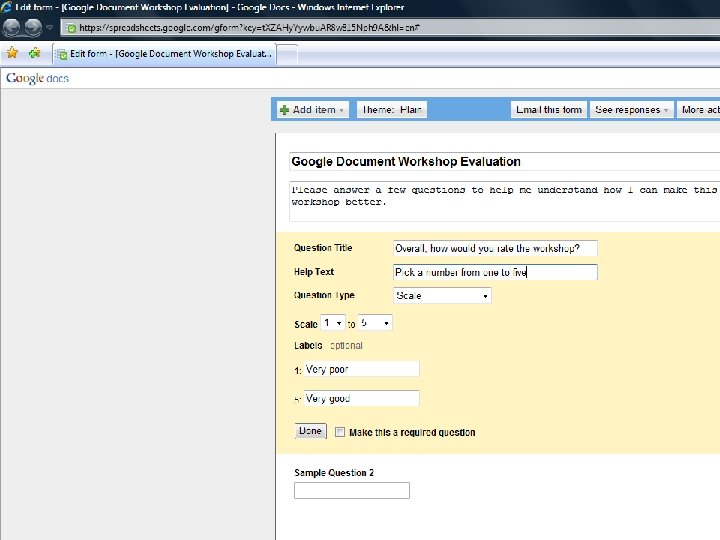Click the Question Title input field

click(495, 248)
